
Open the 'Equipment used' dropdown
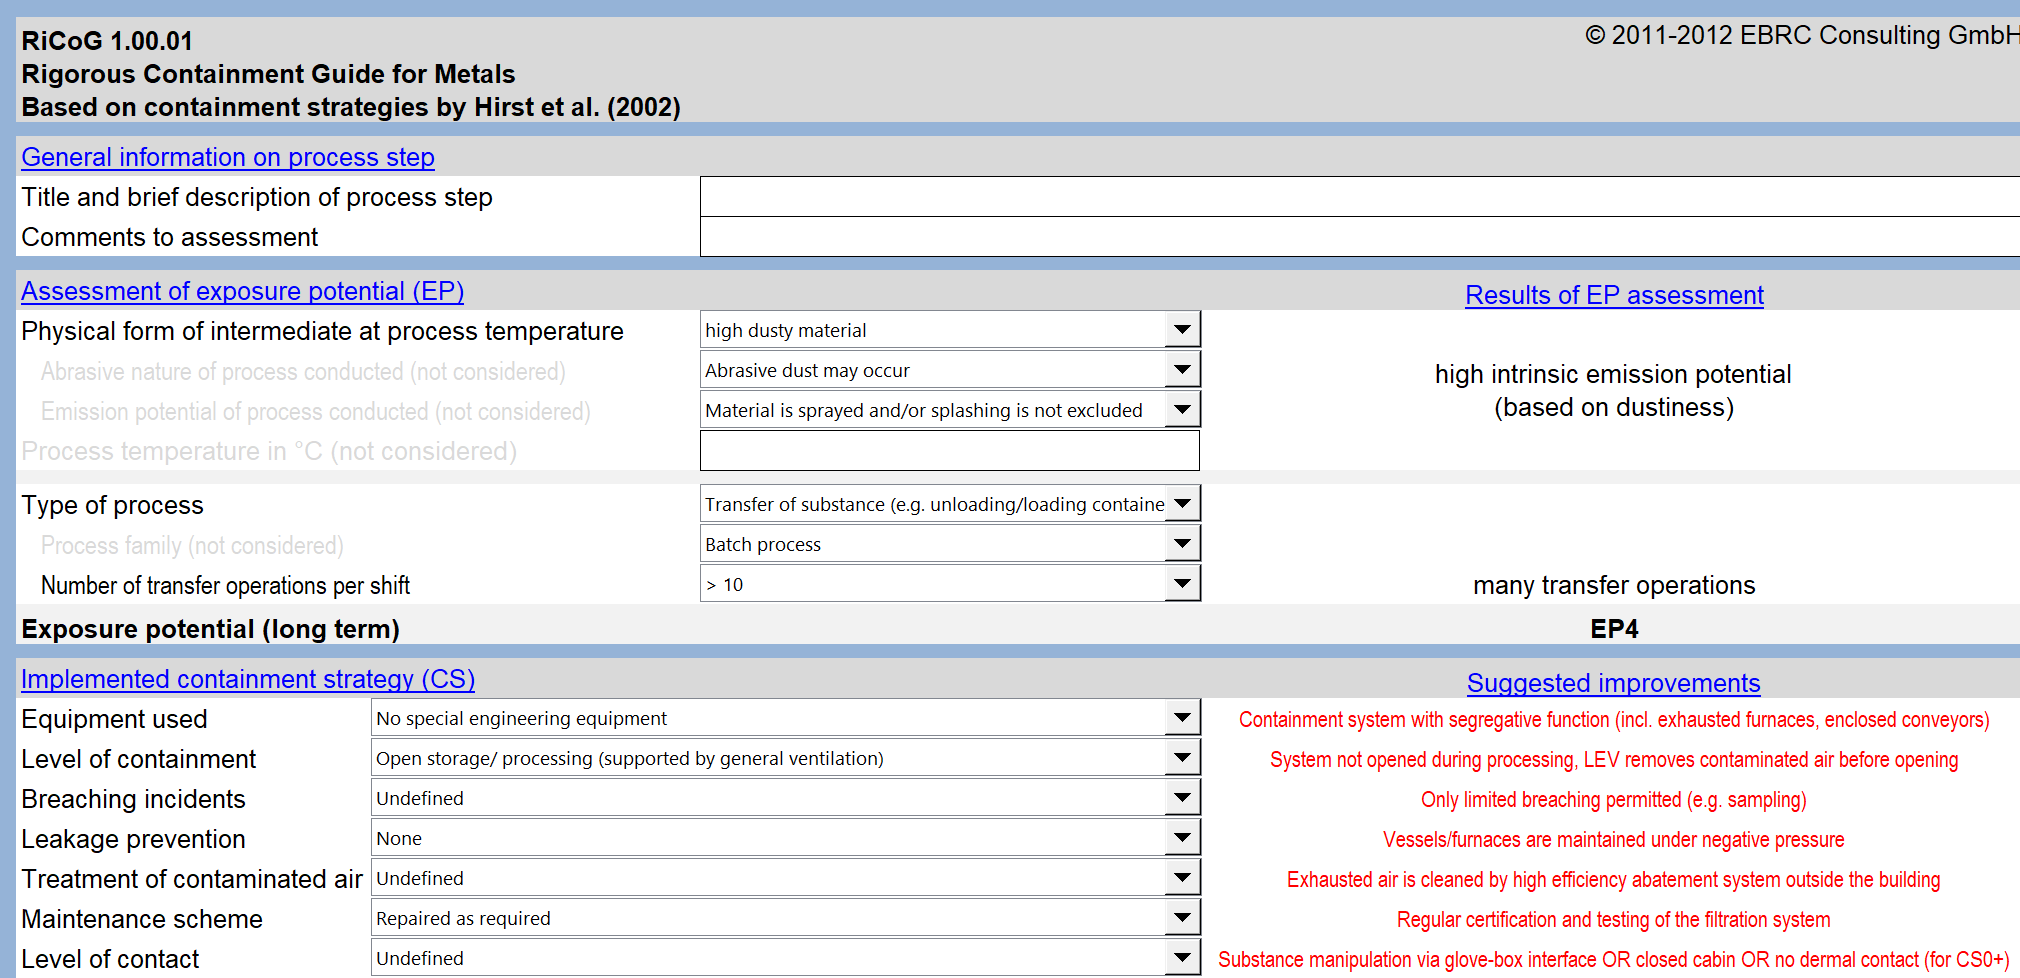[1183, 717]
